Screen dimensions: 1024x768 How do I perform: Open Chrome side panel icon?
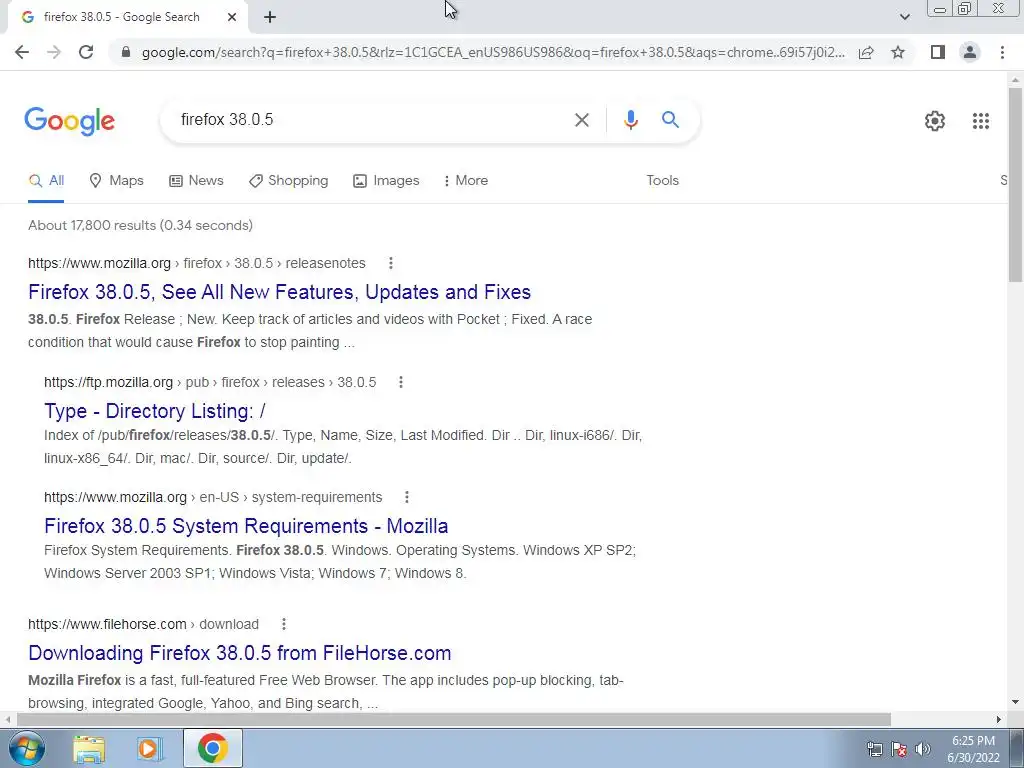tap(938, 52)
